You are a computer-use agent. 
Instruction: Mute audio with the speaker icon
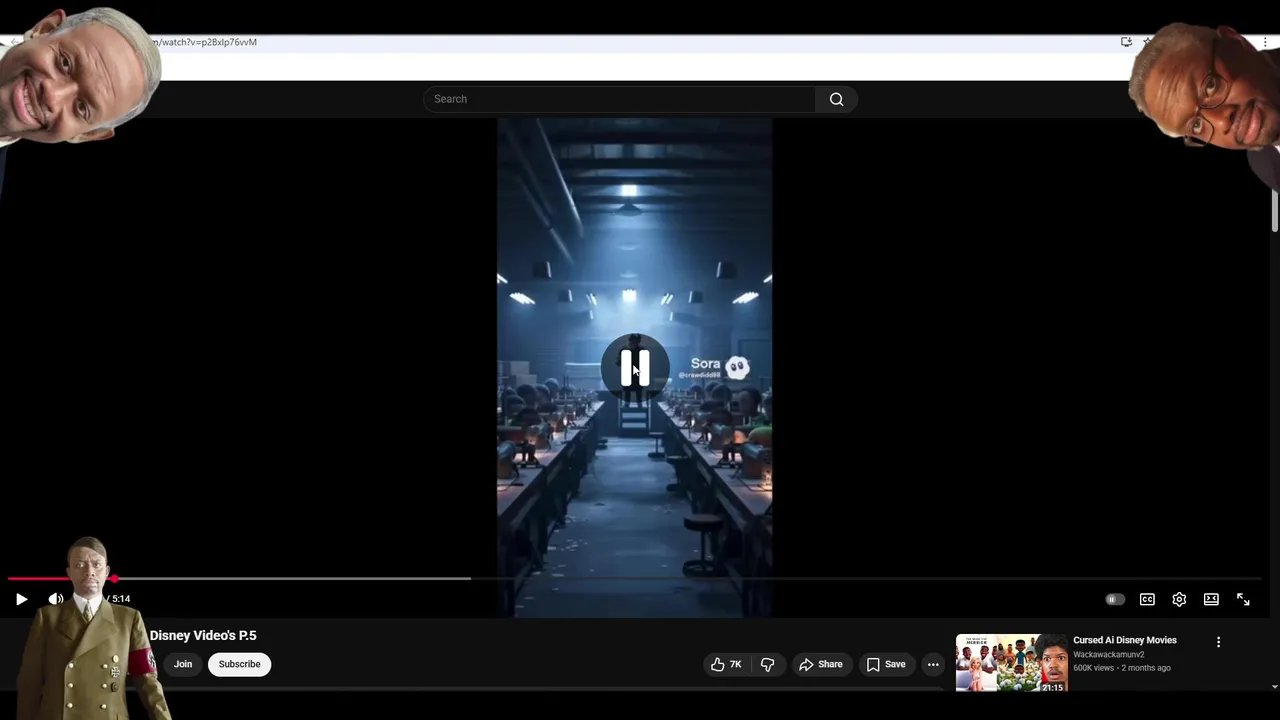pyautogui.click(x=55, y=599)
